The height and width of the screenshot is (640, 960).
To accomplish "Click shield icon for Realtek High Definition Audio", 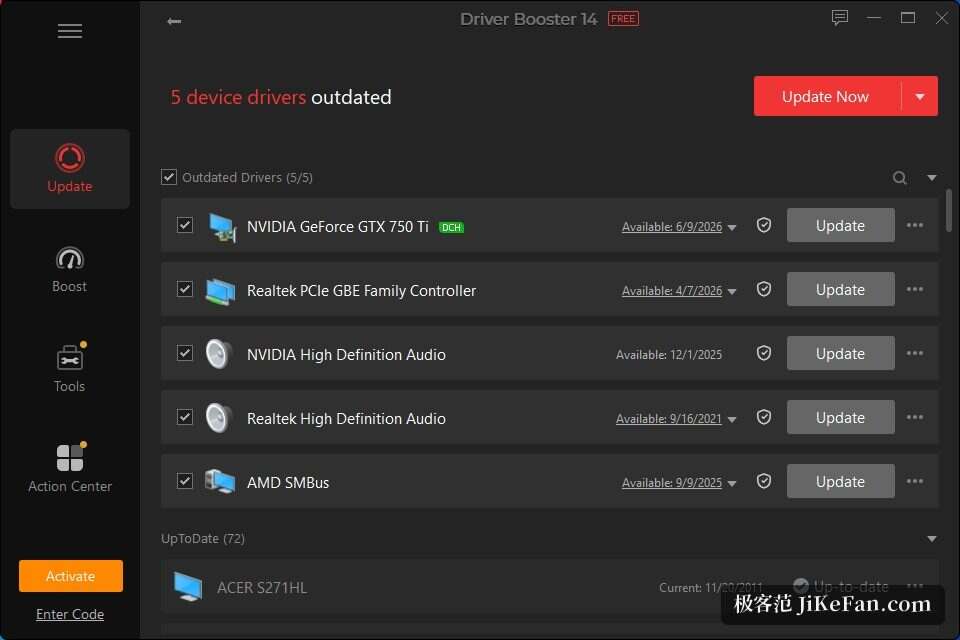I will [x=763, y=417].
